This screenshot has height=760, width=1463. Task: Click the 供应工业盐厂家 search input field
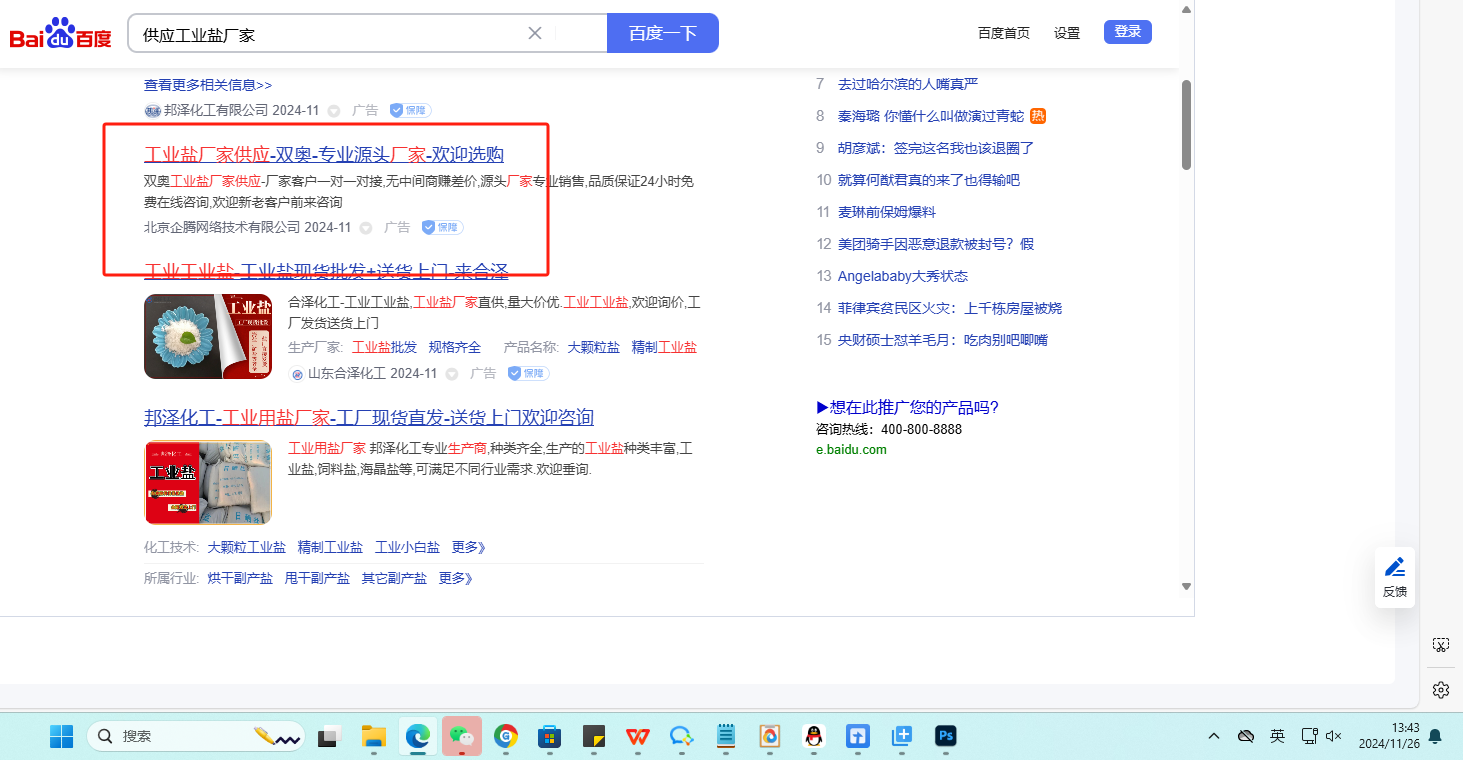[x=330, y=34]
